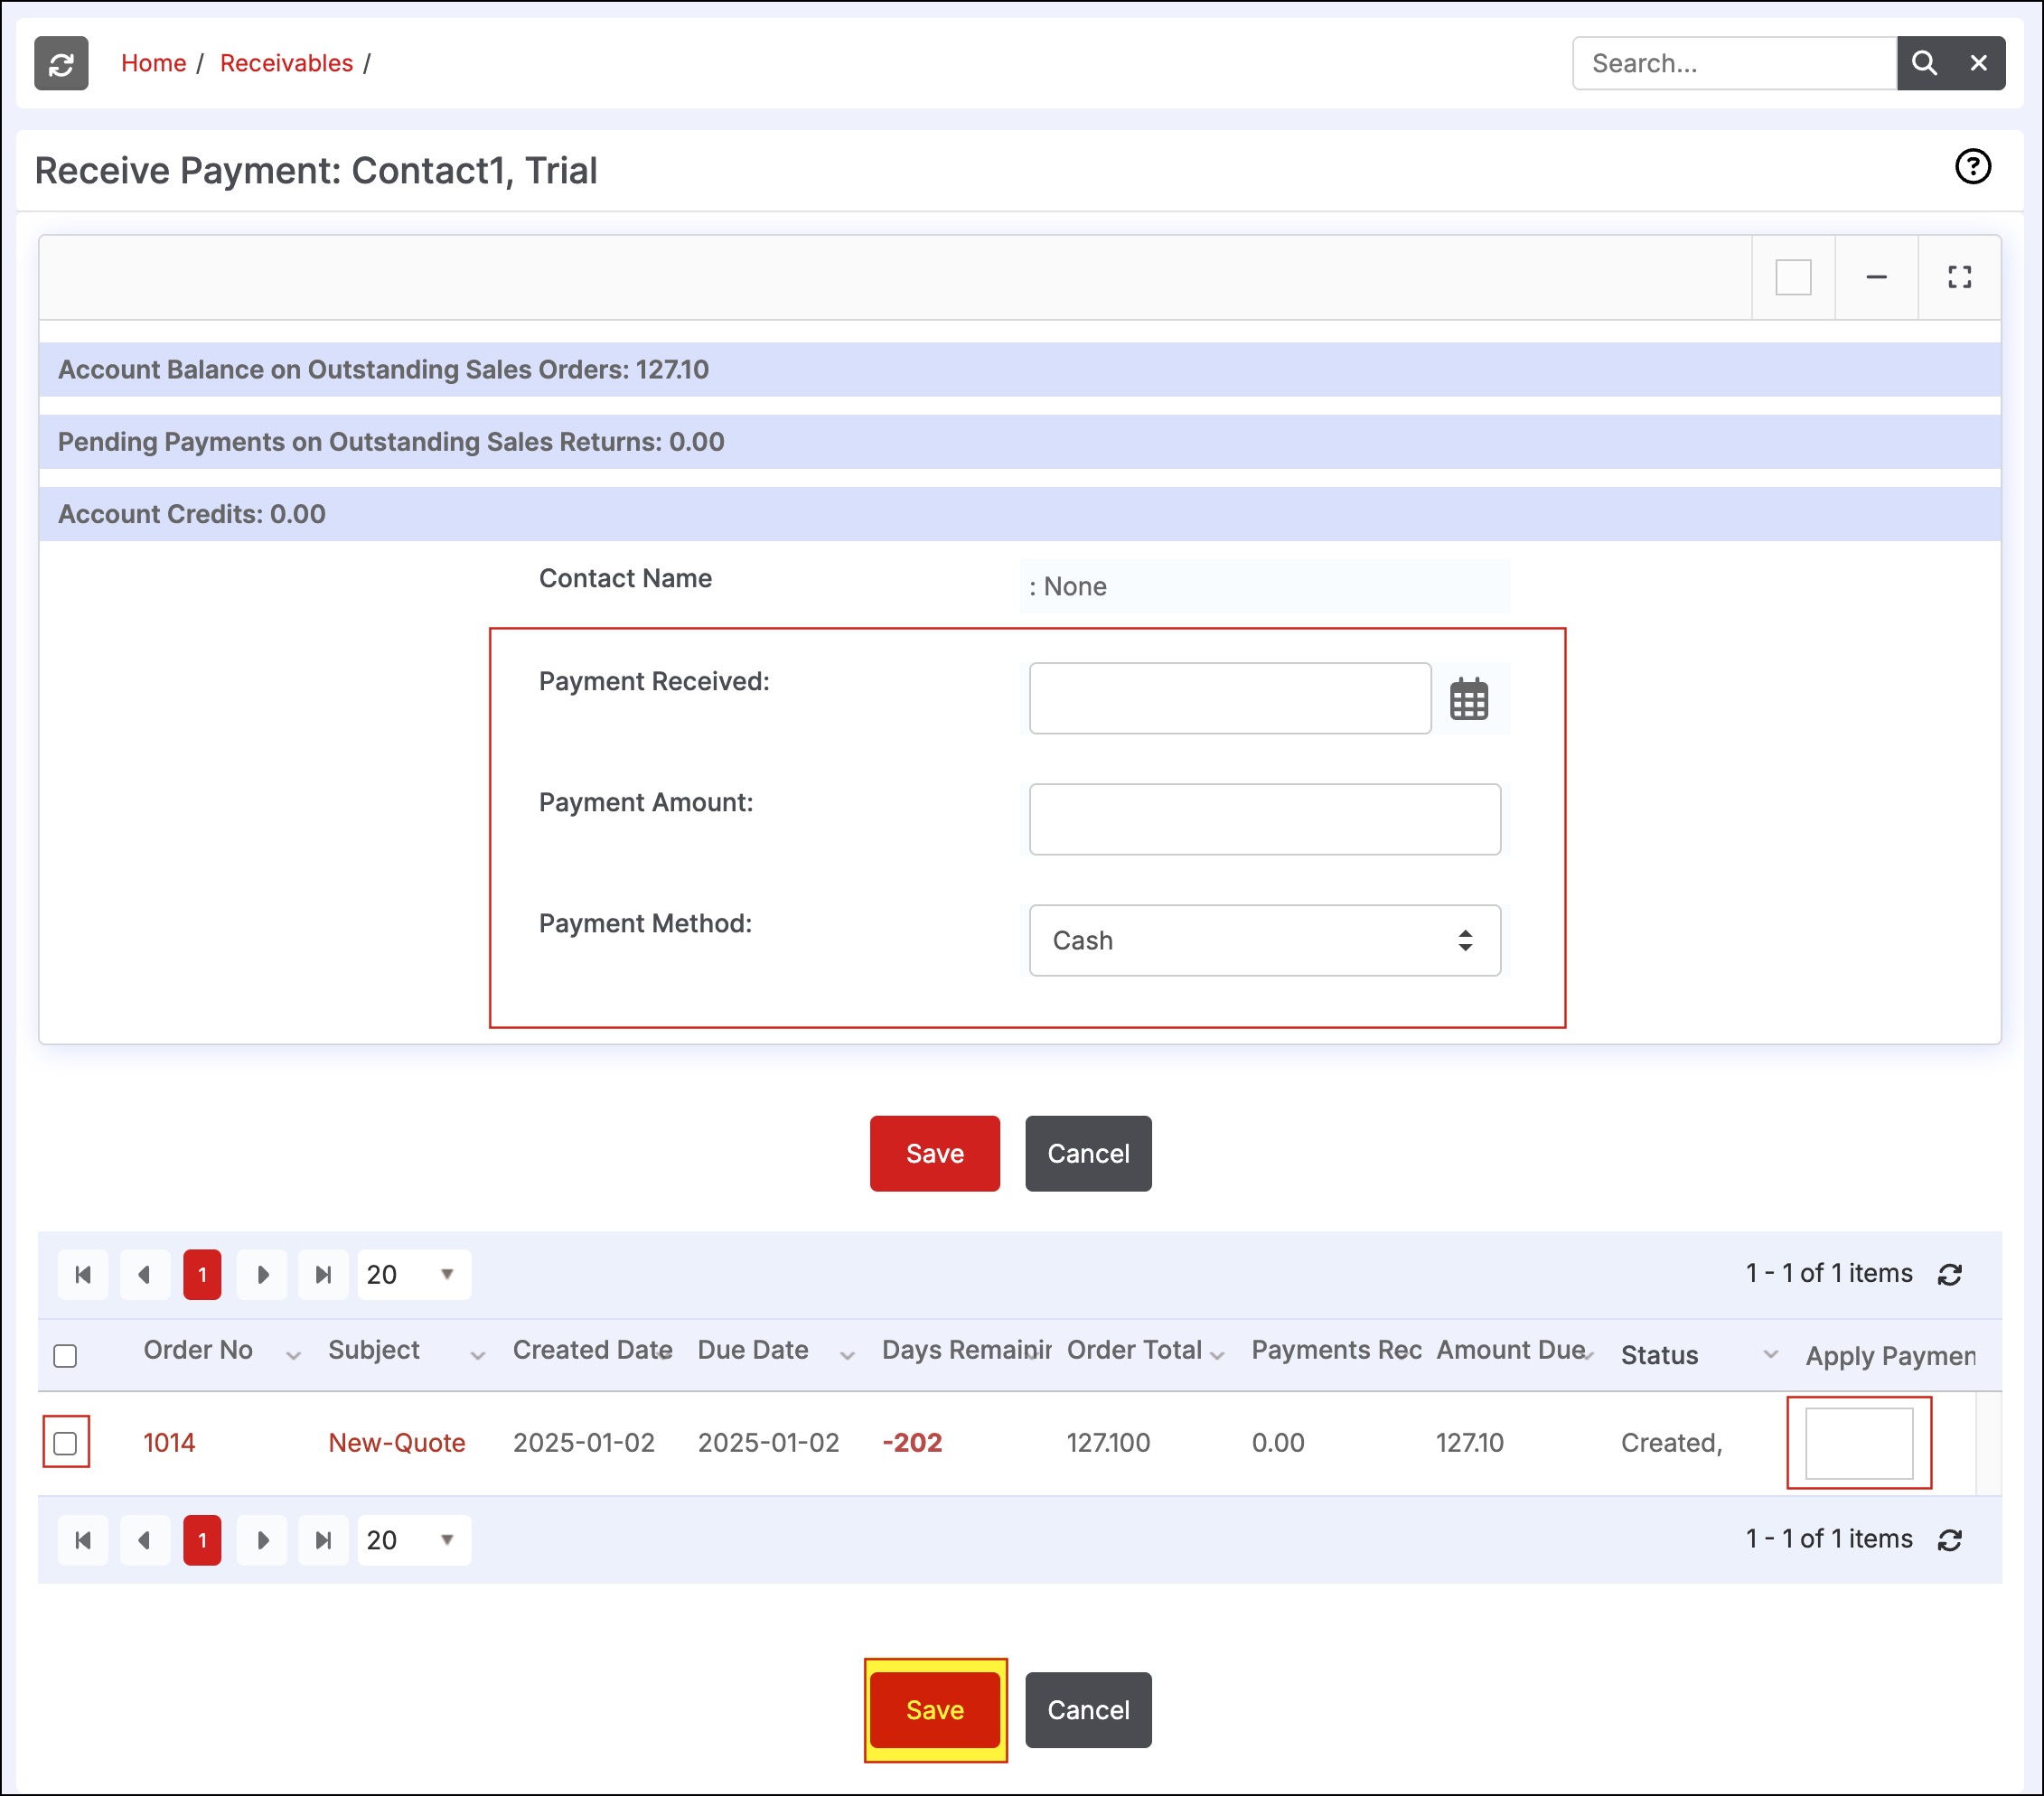
Task: Open the Order No column menu arrow
Action: click(293, 1356)
